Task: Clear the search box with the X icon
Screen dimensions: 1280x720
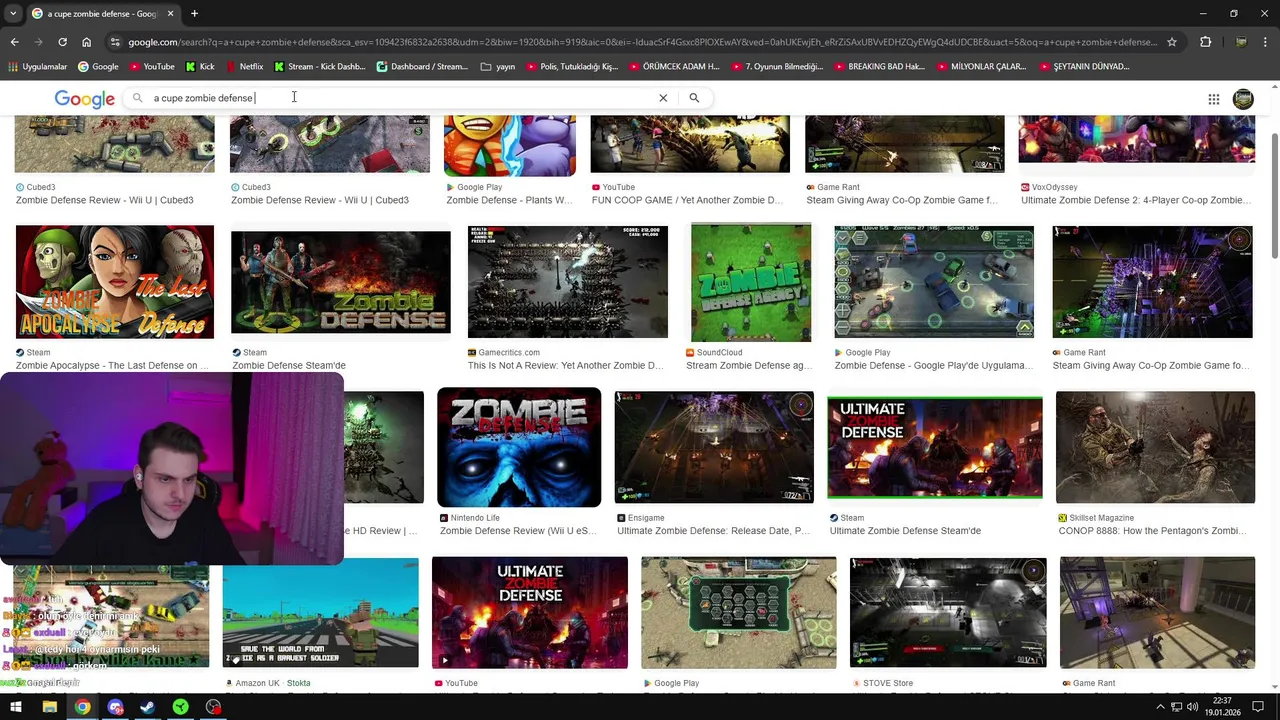Action: coord(662,98)
